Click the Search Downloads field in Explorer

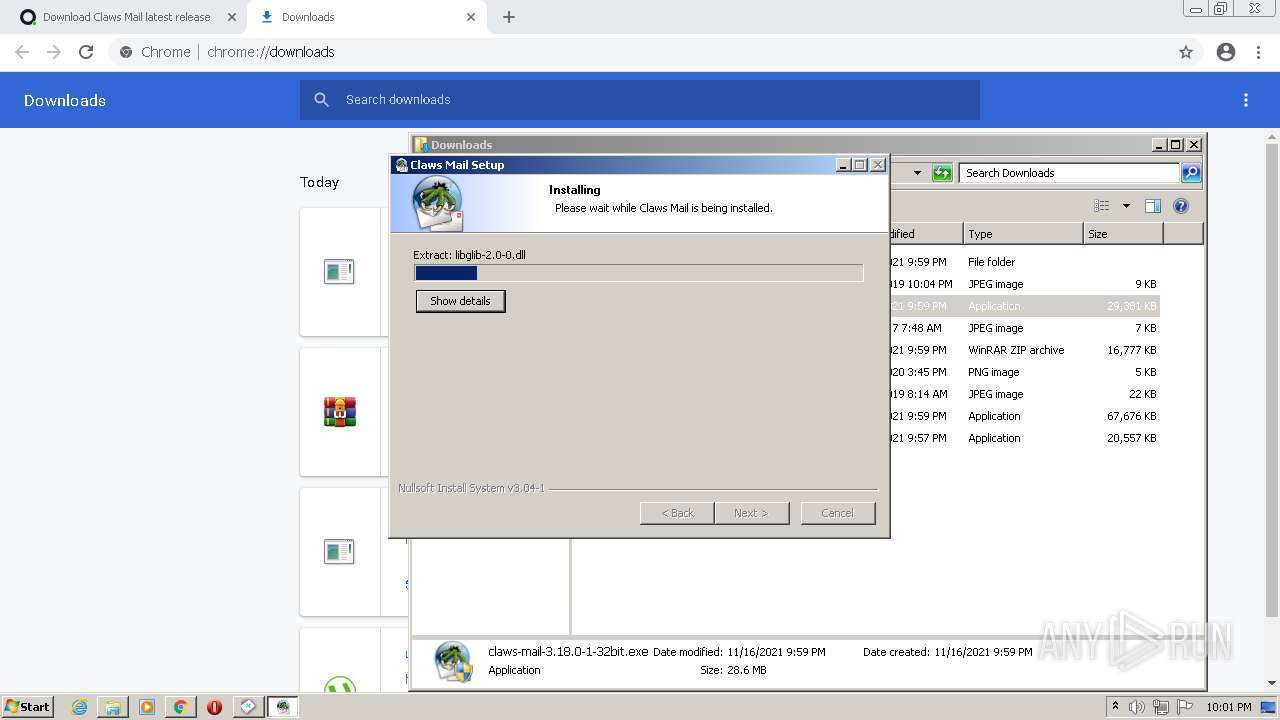click(x=1068, y=173)
